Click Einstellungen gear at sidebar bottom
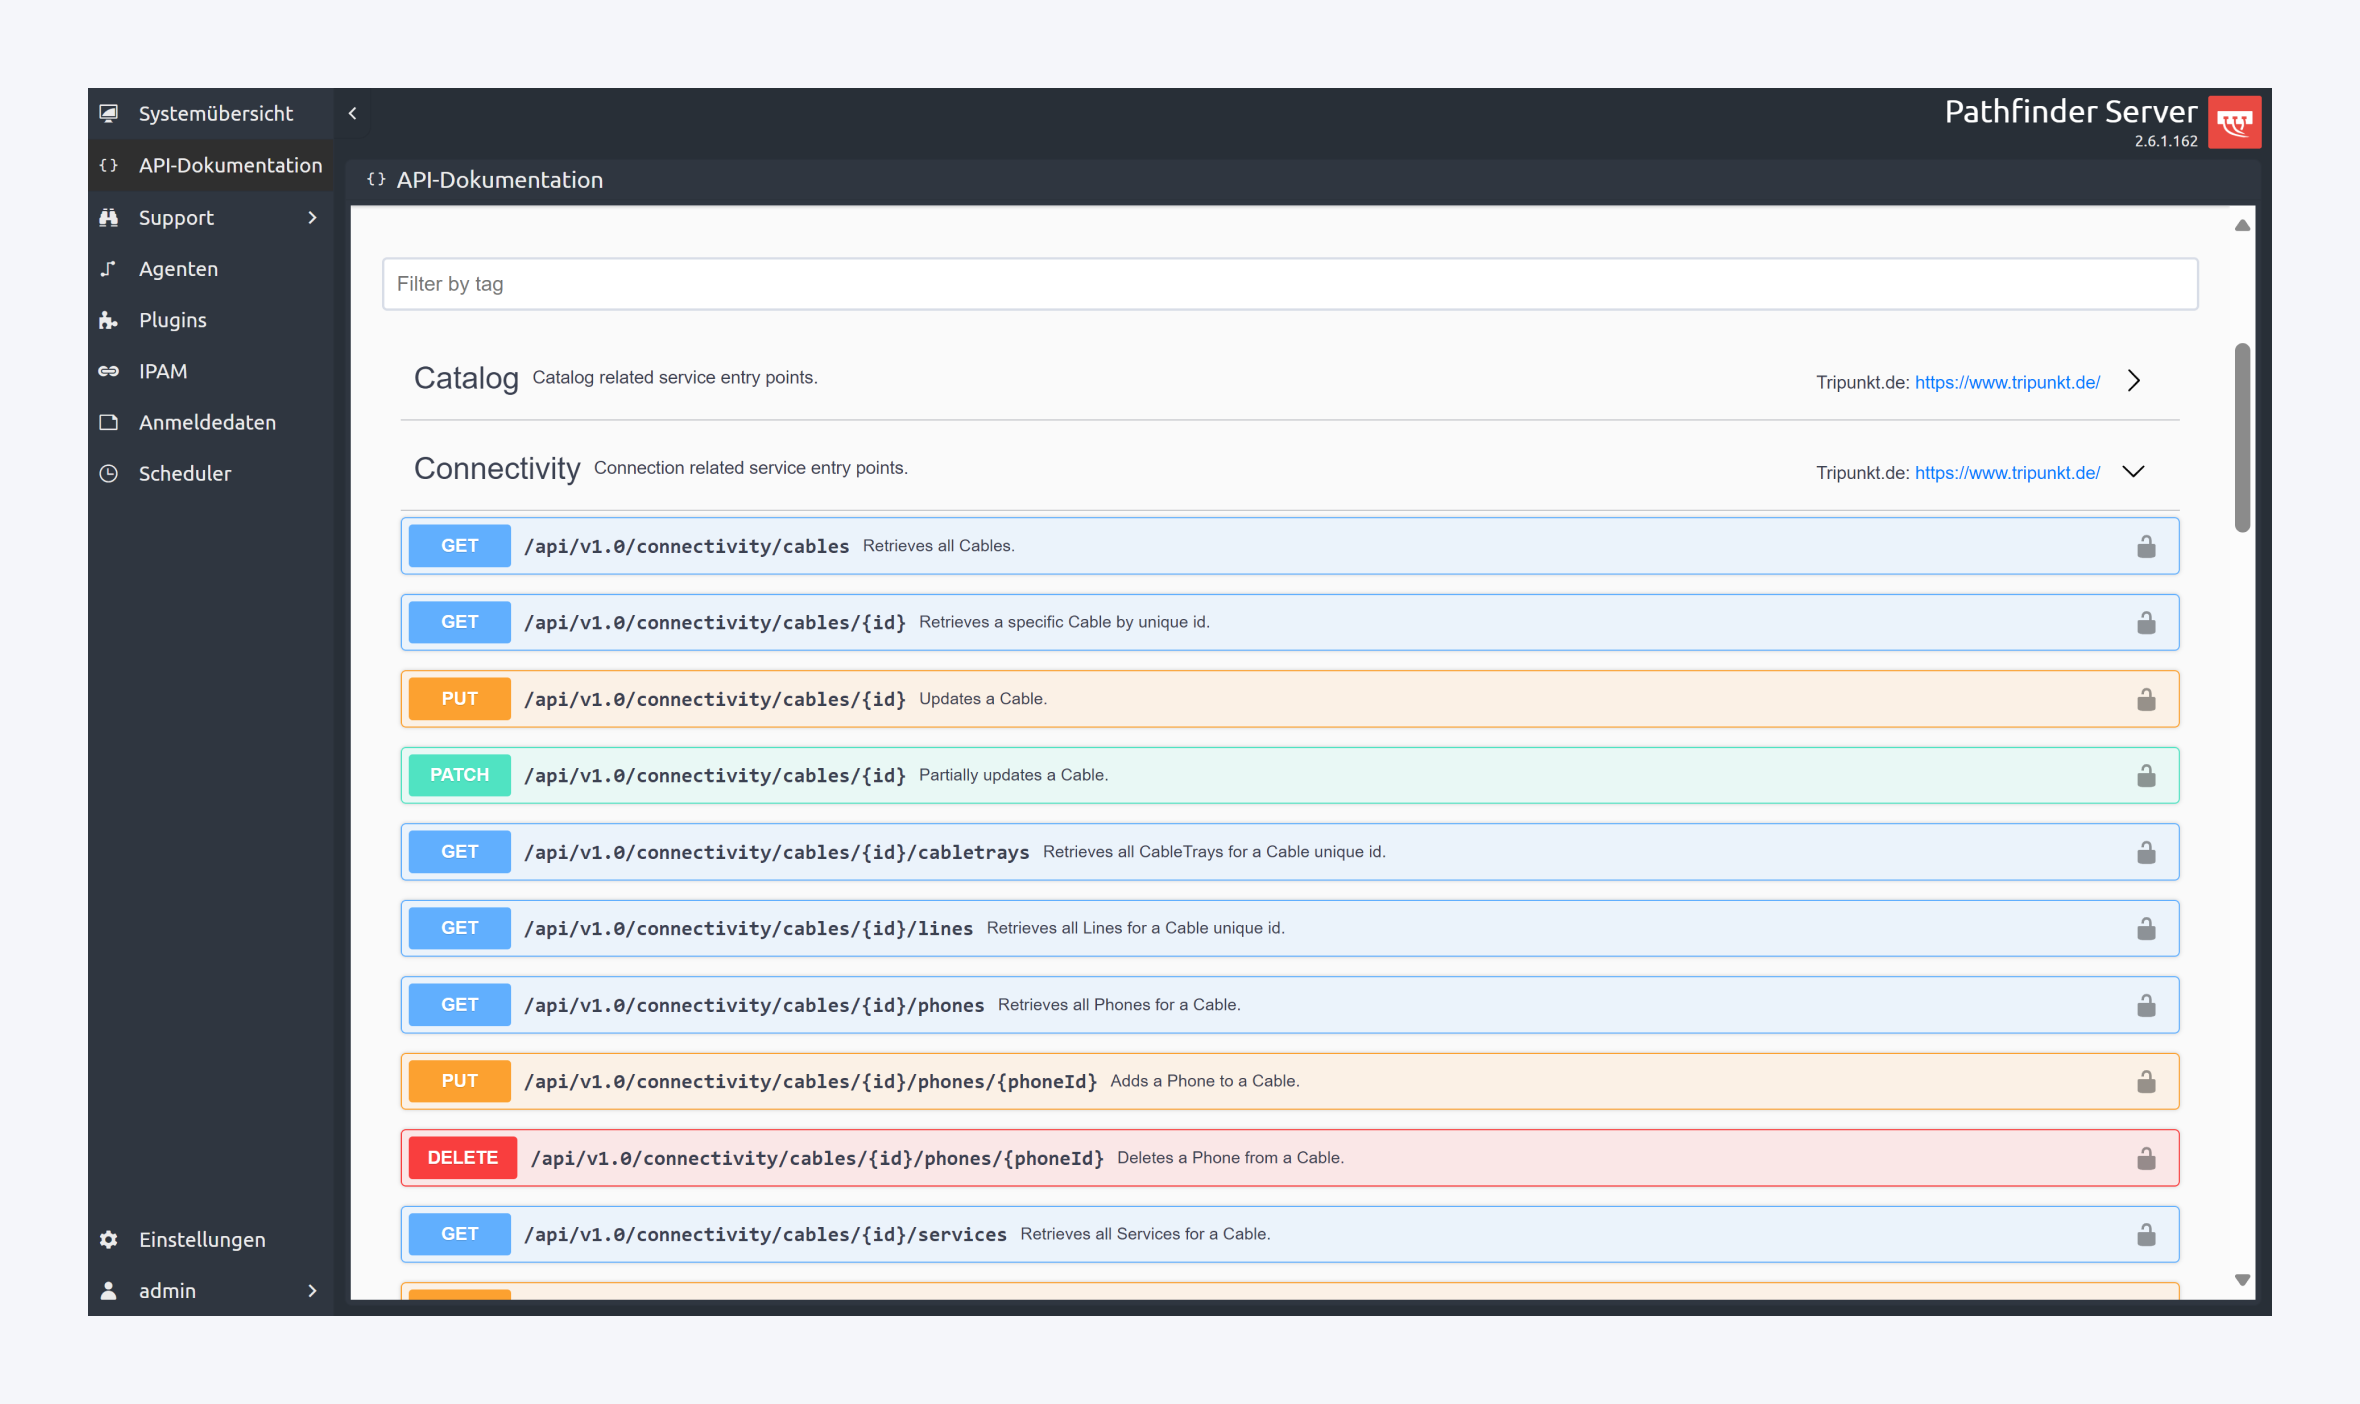2360x1404 pixels. pyautogui.click(x=109, y=1239)
